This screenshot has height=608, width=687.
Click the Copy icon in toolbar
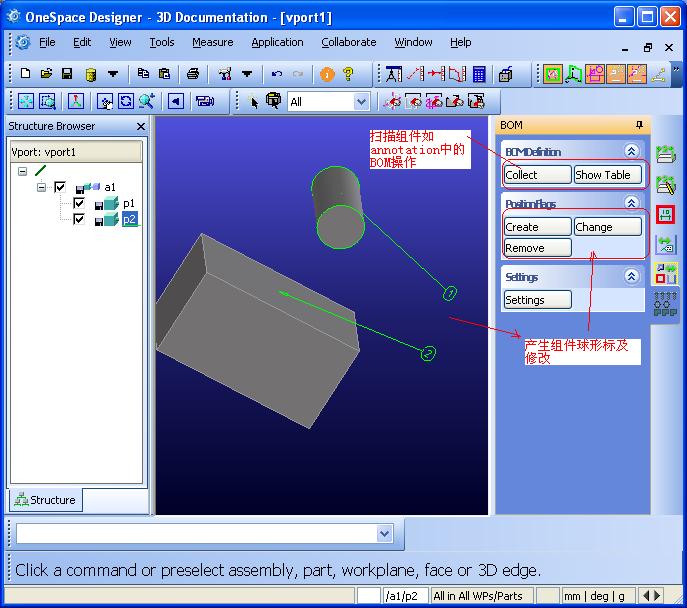coord(143,74)
